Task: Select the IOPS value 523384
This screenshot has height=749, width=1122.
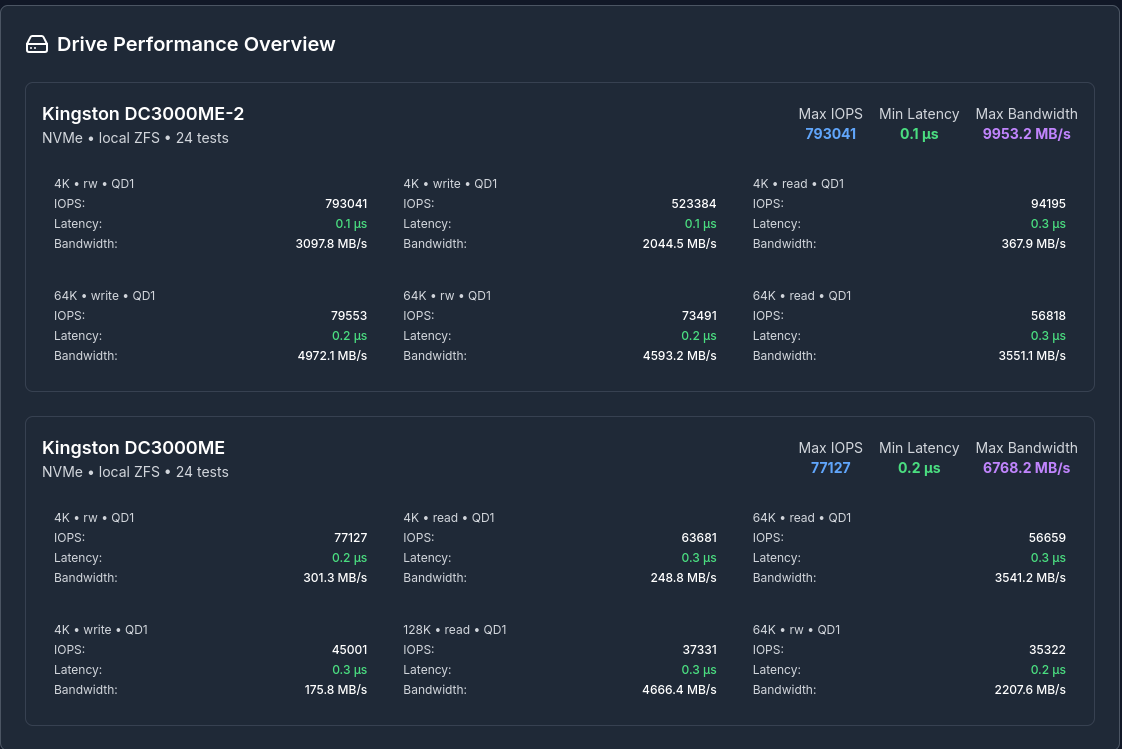Action: tap(693, 204)
